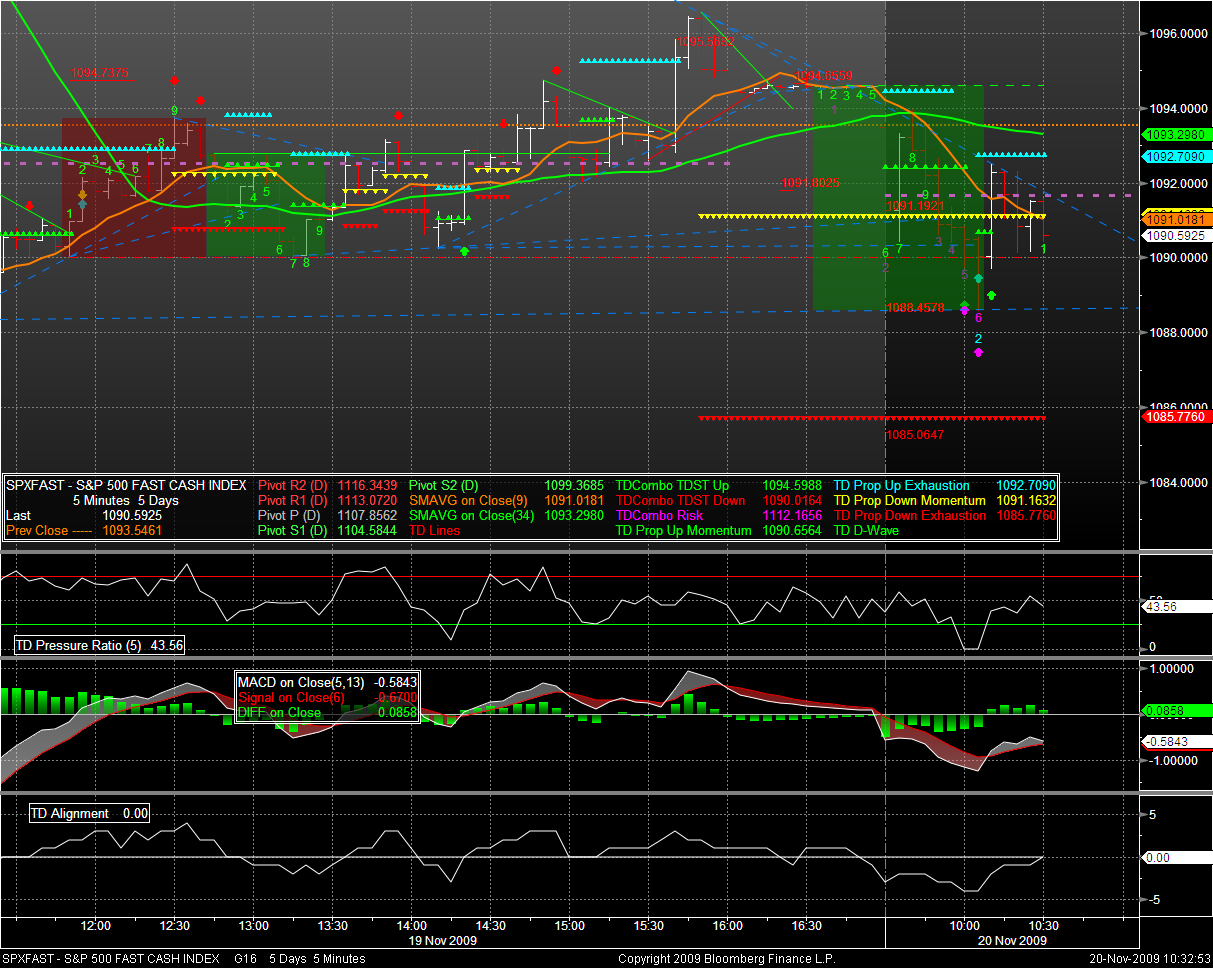Click the 1085.0647 price level label
This screenshot has width=1213, height=968.
pos(915,435)
